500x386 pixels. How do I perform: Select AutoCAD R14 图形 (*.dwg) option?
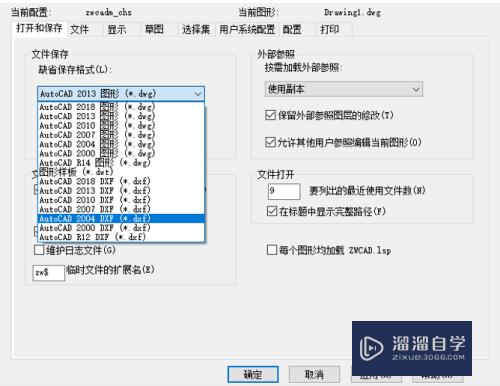[x=121, y=163]
